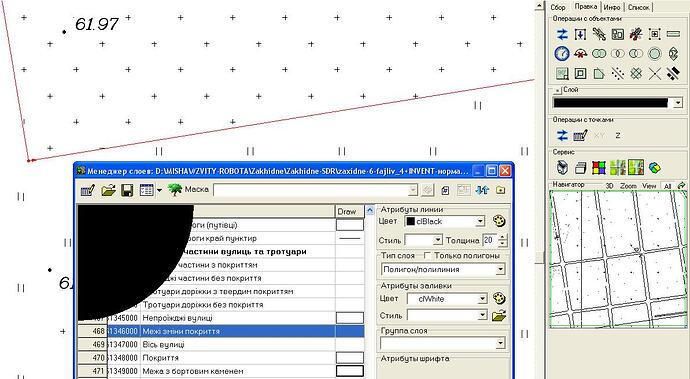Click the edit table icon in Layer Manager toolbar

coord(88,190)
